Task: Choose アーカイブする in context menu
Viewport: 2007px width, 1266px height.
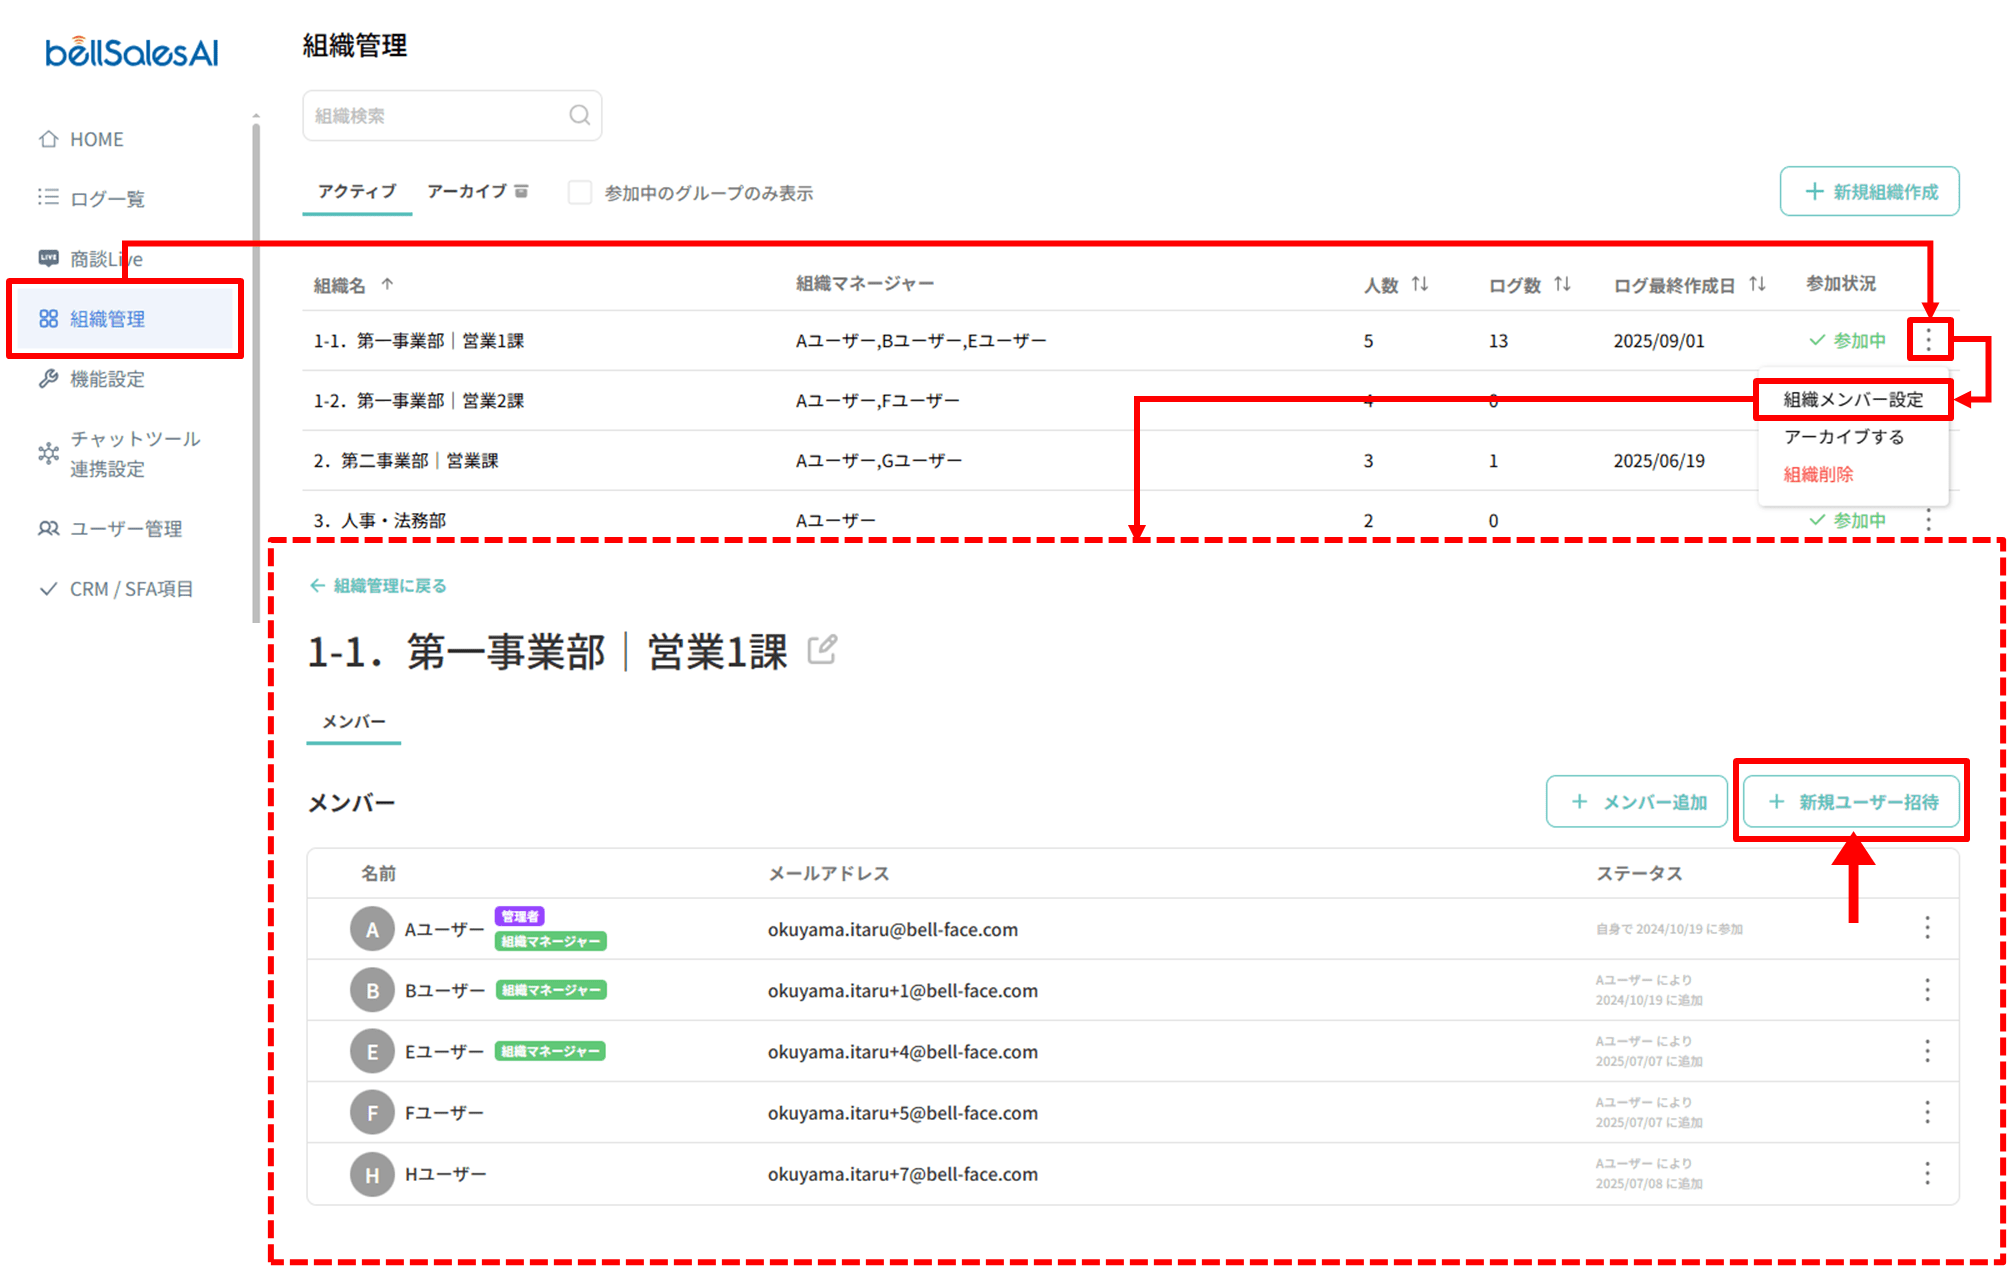Action: (x=1843, y=437)
